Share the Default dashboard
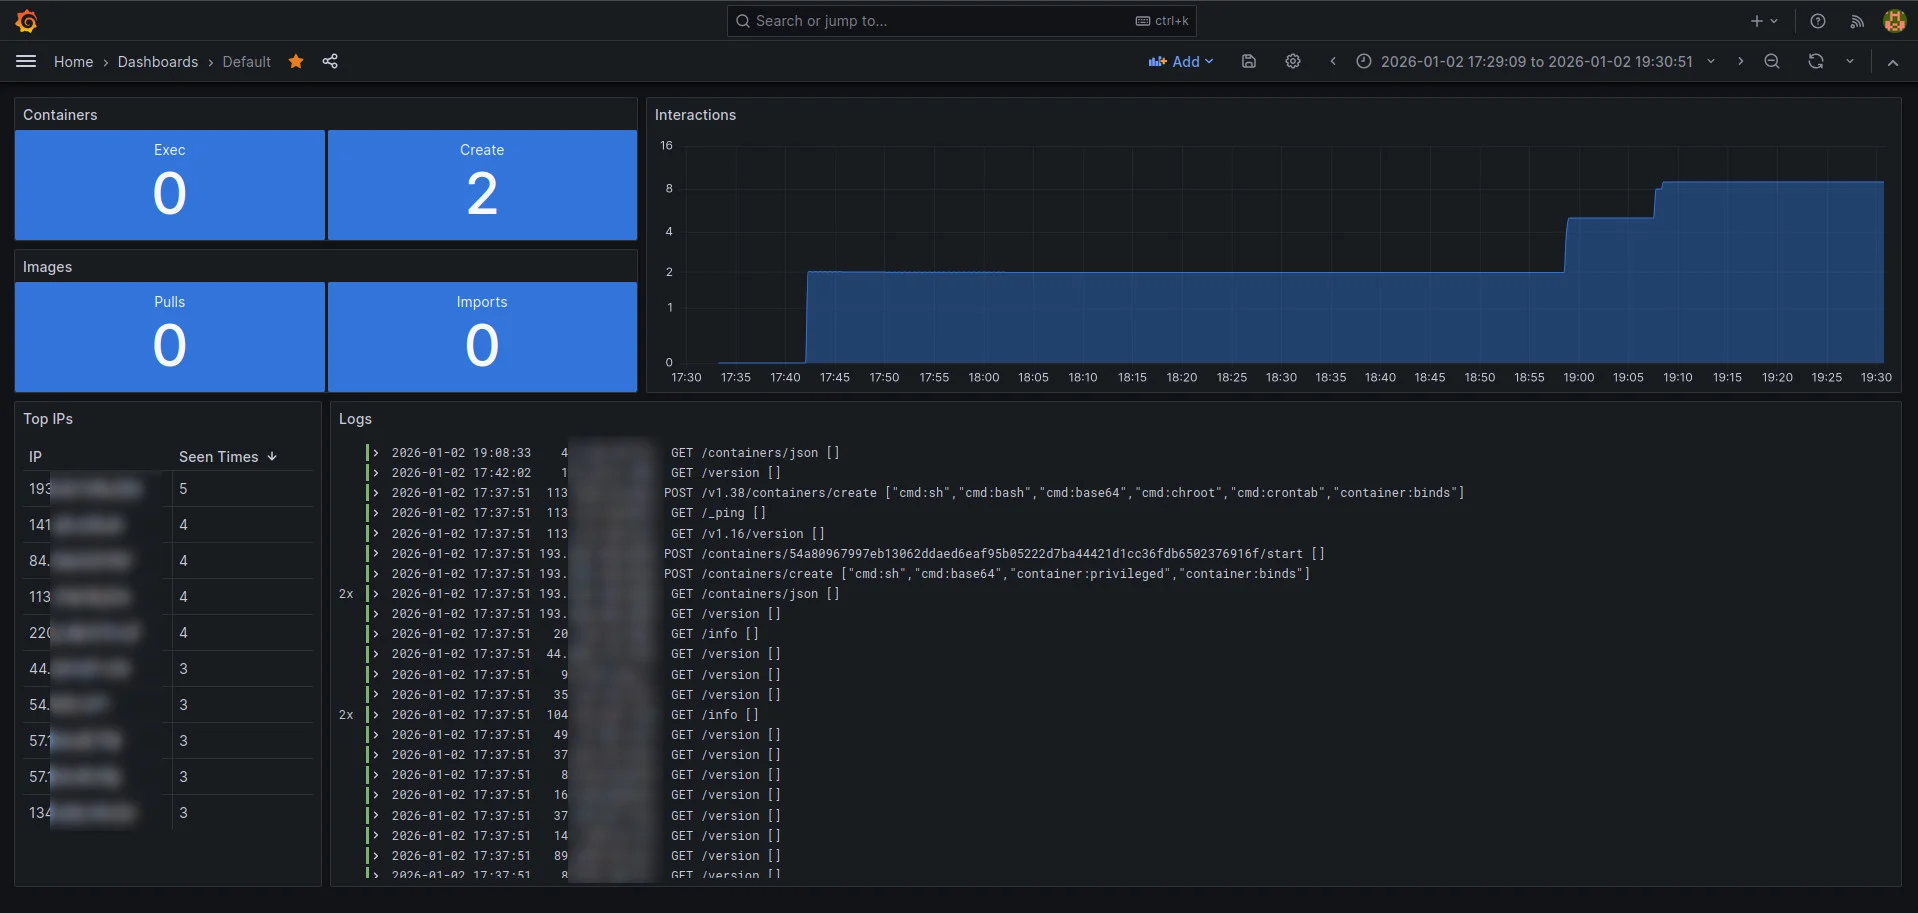The image size is (1918, 913). coord(330,61)
